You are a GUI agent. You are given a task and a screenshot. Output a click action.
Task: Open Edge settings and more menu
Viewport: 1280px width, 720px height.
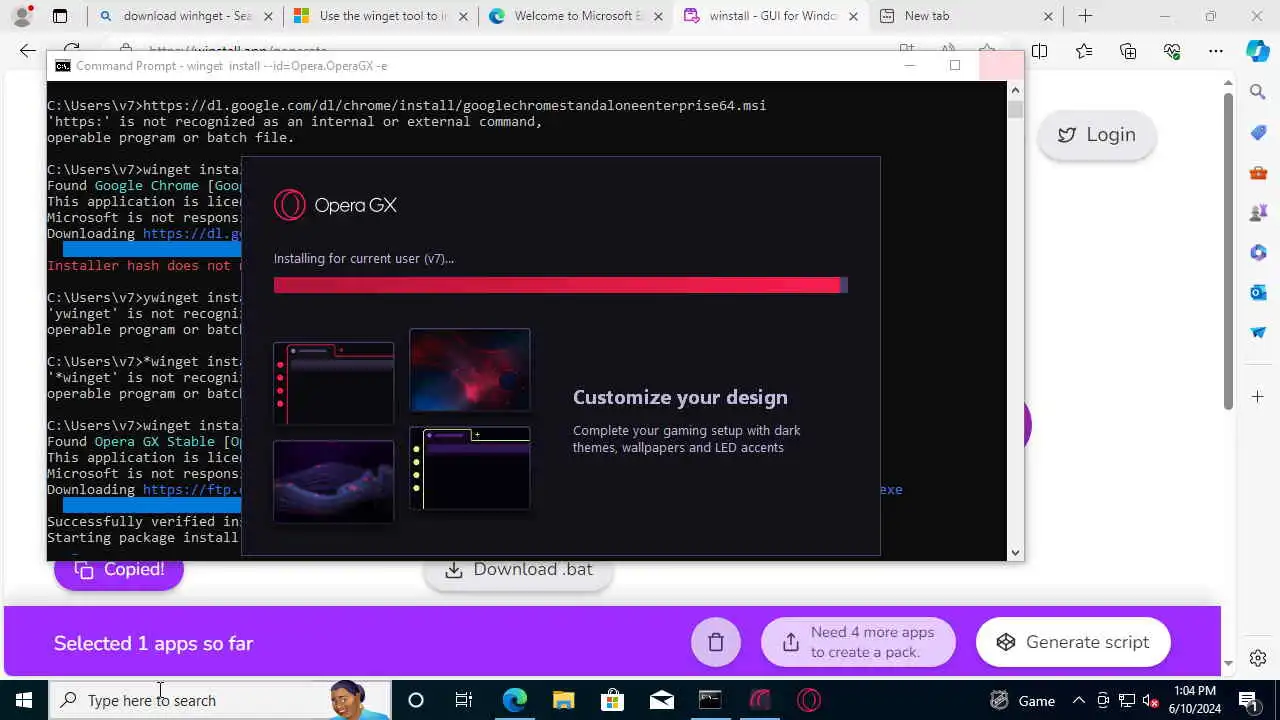(1216, 51)
